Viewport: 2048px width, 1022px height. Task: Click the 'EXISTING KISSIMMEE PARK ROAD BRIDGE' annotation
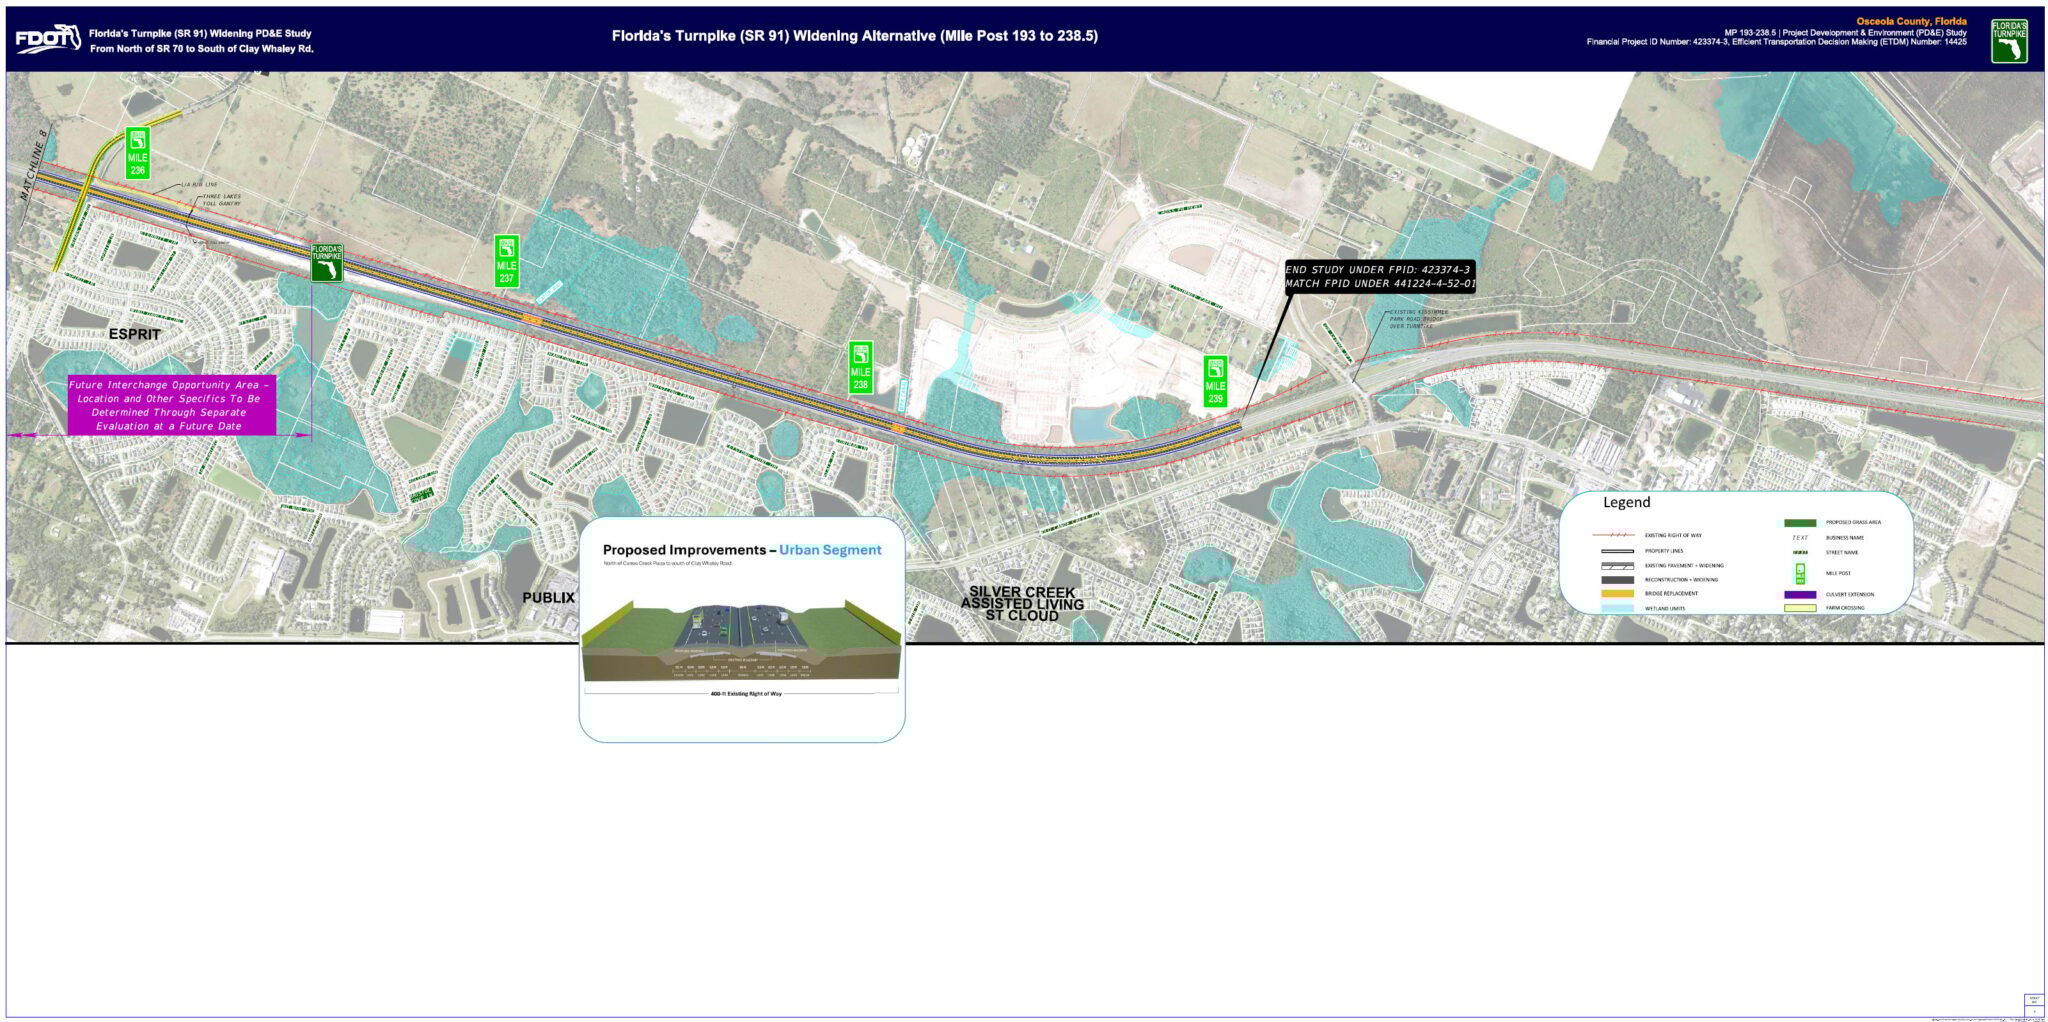pos(1418,319)
